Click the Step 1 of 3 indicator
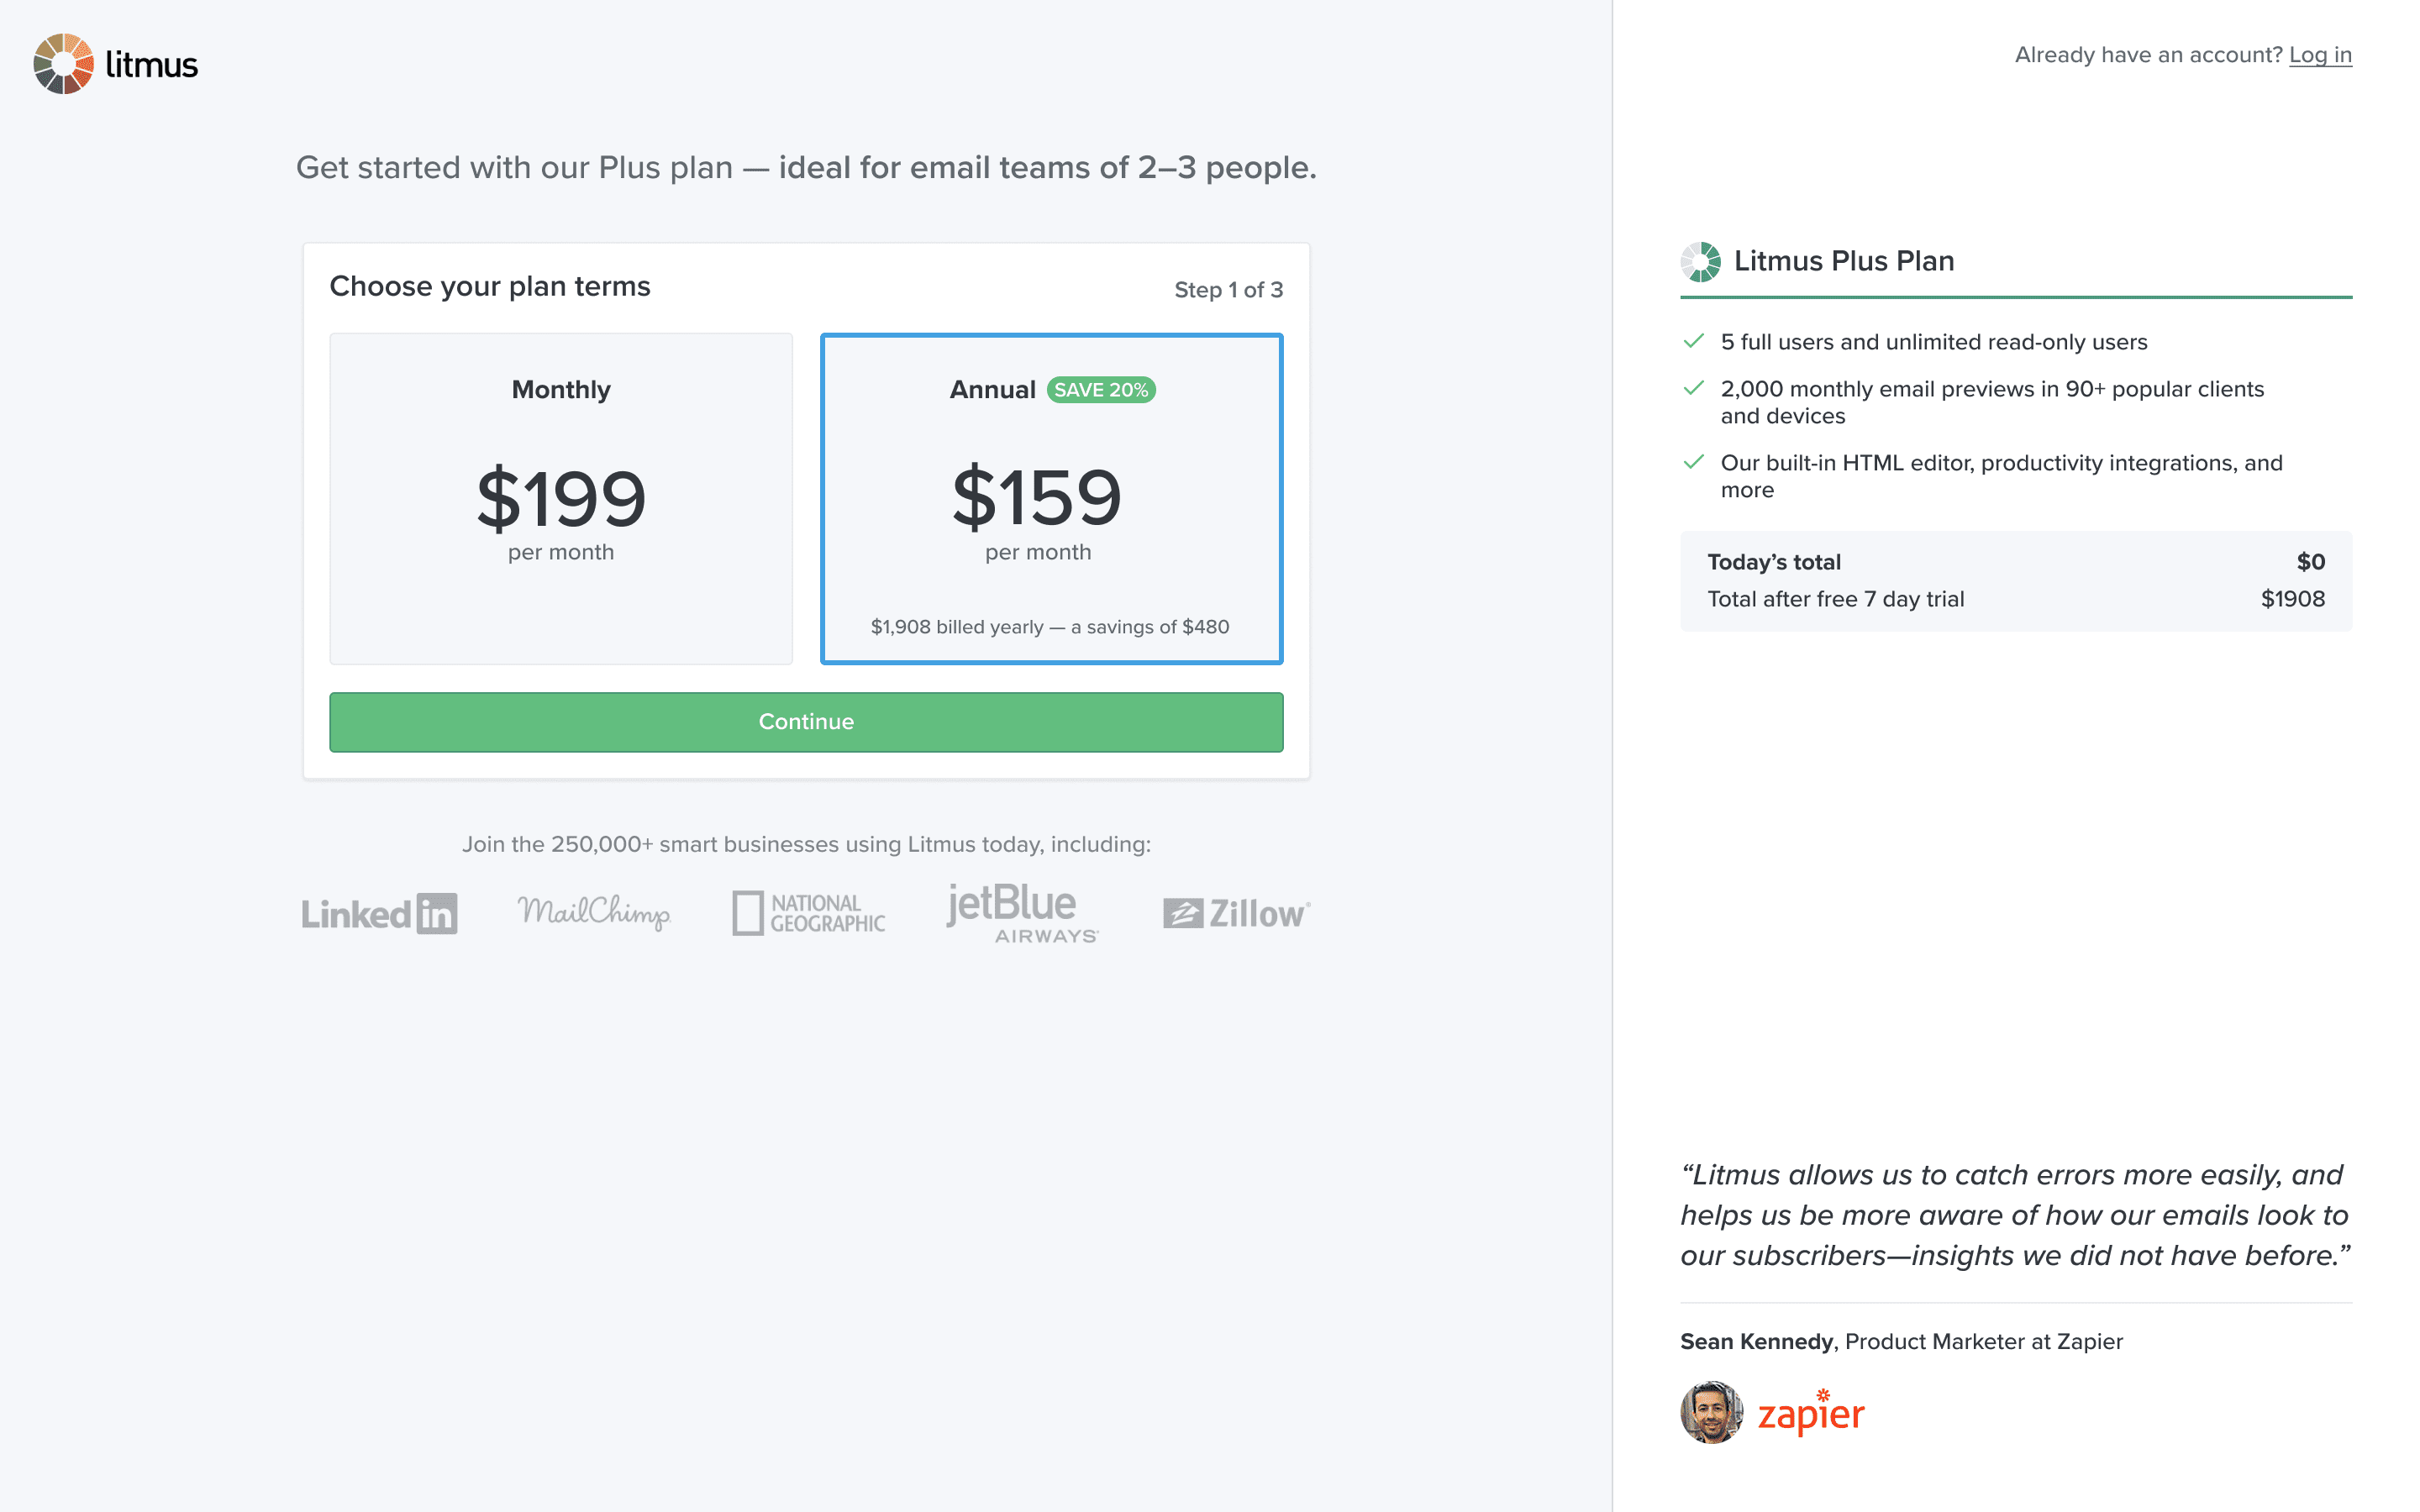Screen dimensions: 2420x1512 click(x=1228, y=290)
